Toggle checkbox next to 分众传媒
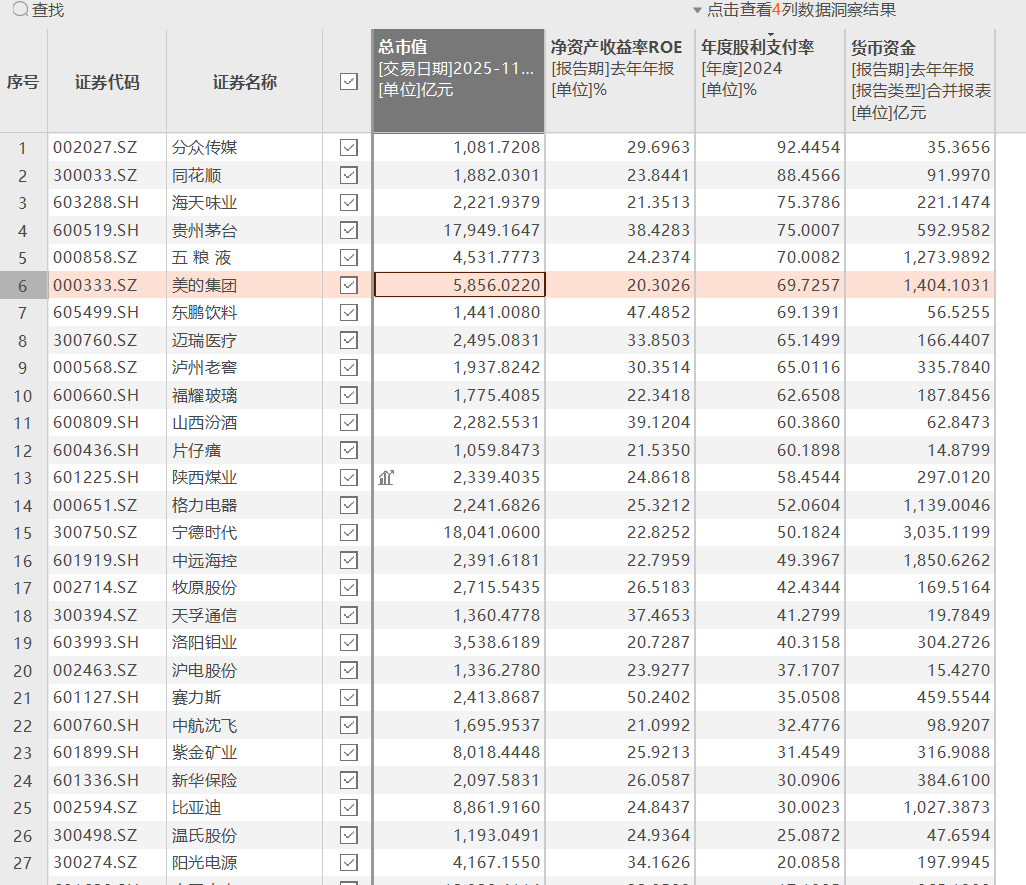Viewport: 1026px width, 885px height. [348, 148]
